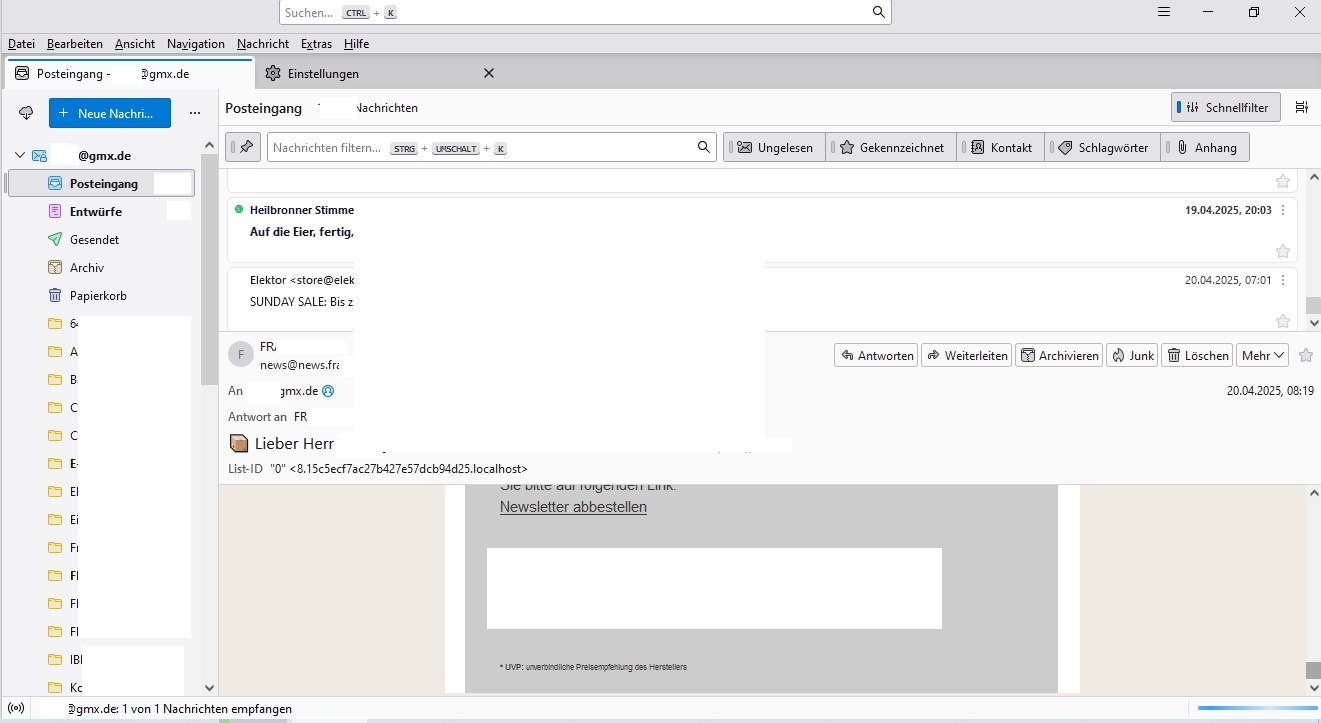
Task: Open the Navigation menu
Action: coord(196,44)
